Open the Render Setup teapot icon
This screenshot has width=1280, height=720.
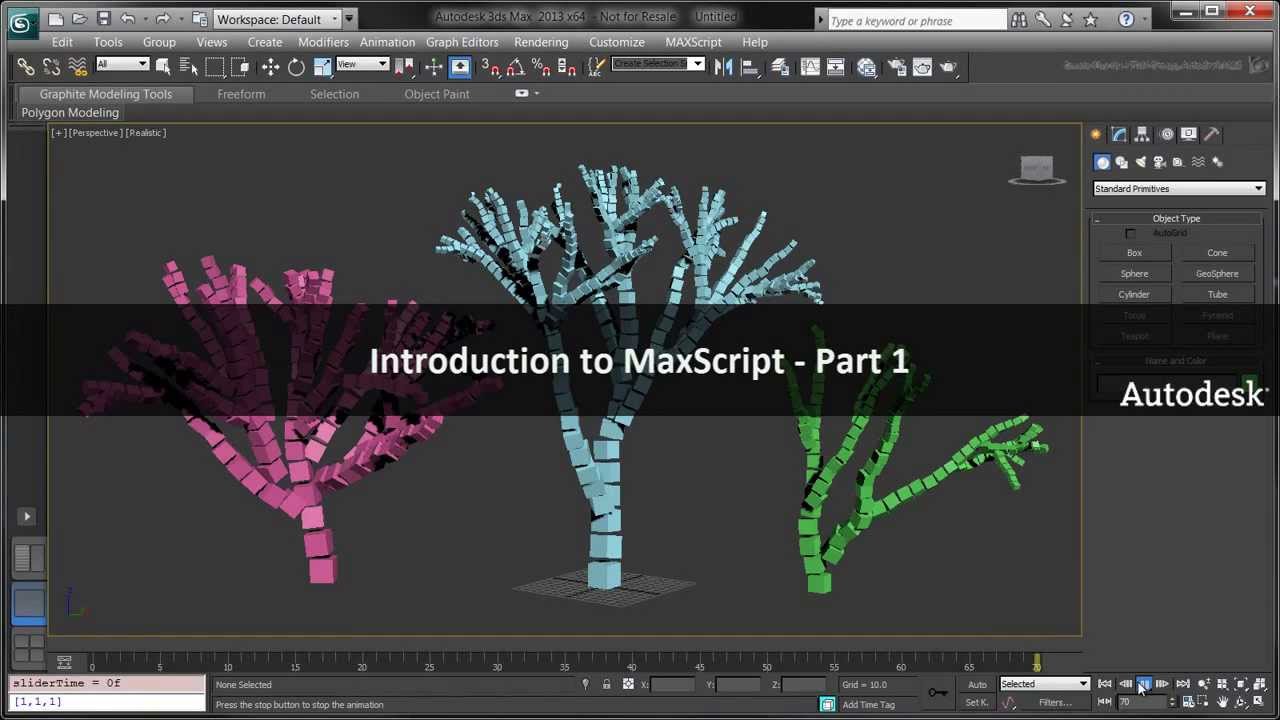click(x=897, y=67)
